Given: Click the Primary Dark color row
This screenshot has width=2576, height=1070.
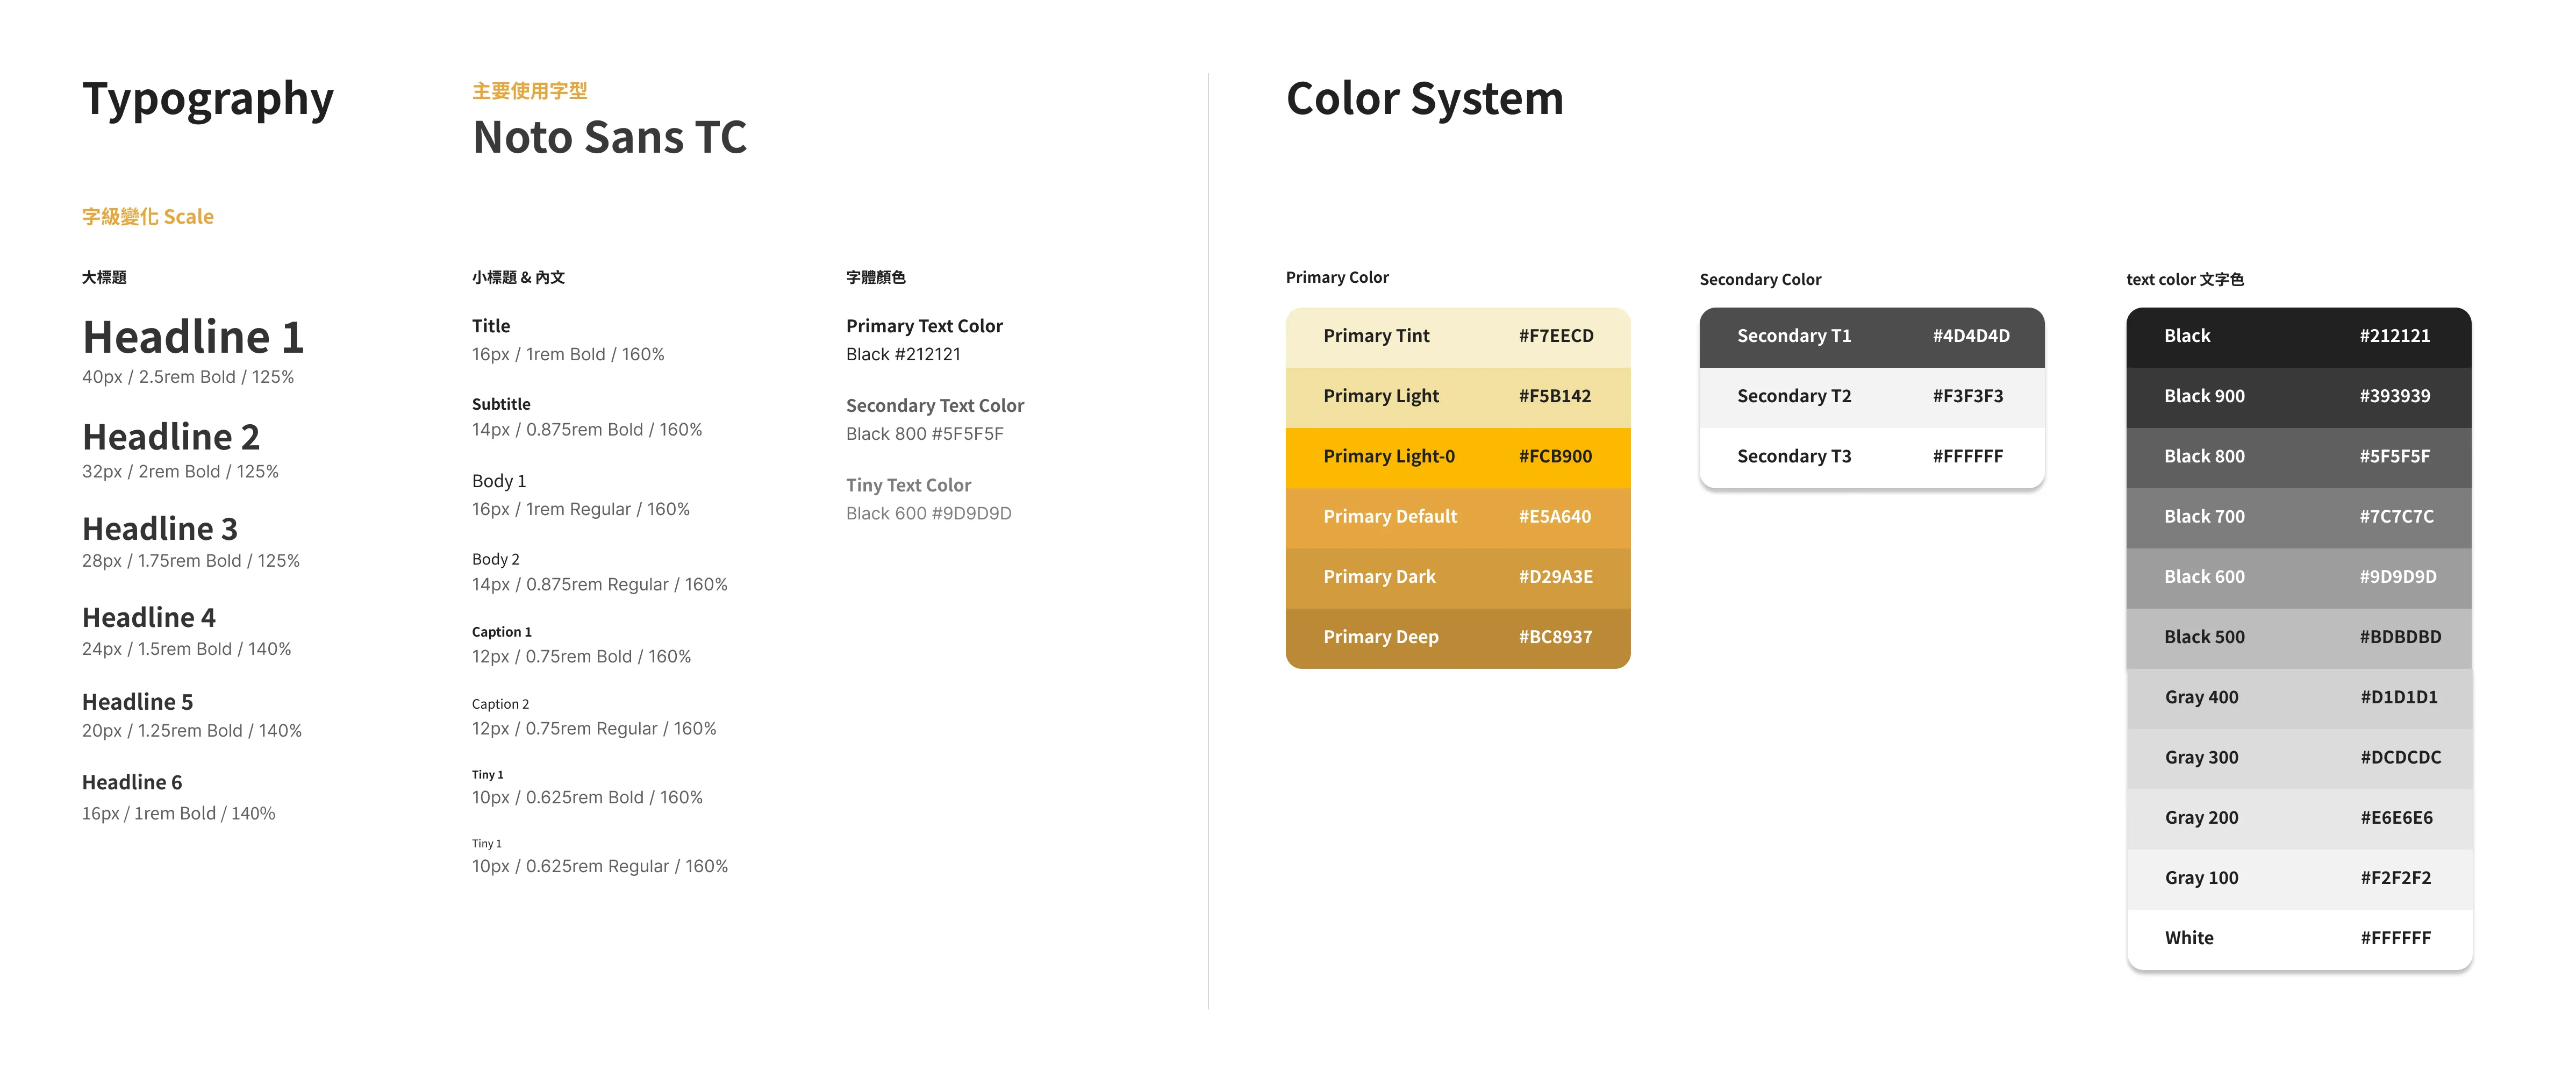Looking at the screenshot, I should tap(1457, 577).
